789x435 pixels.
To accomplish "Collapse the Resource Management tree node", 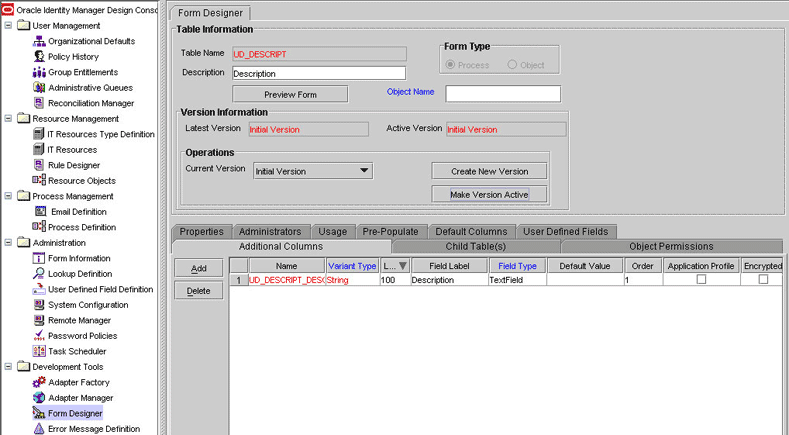I will click(8, 118).
